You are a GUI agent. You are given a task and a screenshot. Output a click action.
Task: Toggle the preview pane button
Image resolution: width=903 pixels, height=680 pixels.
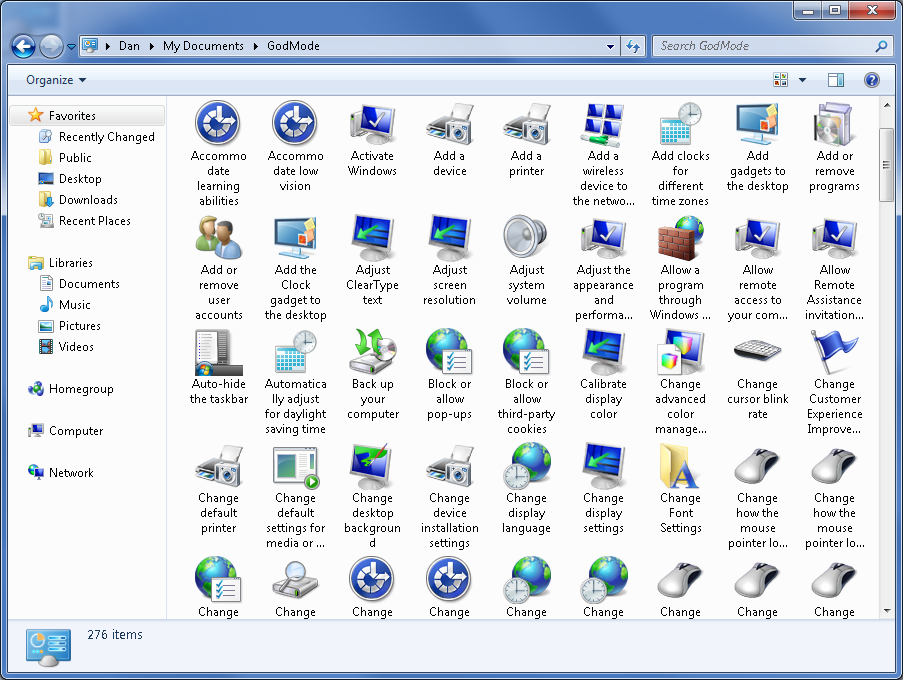pos(836,80)
